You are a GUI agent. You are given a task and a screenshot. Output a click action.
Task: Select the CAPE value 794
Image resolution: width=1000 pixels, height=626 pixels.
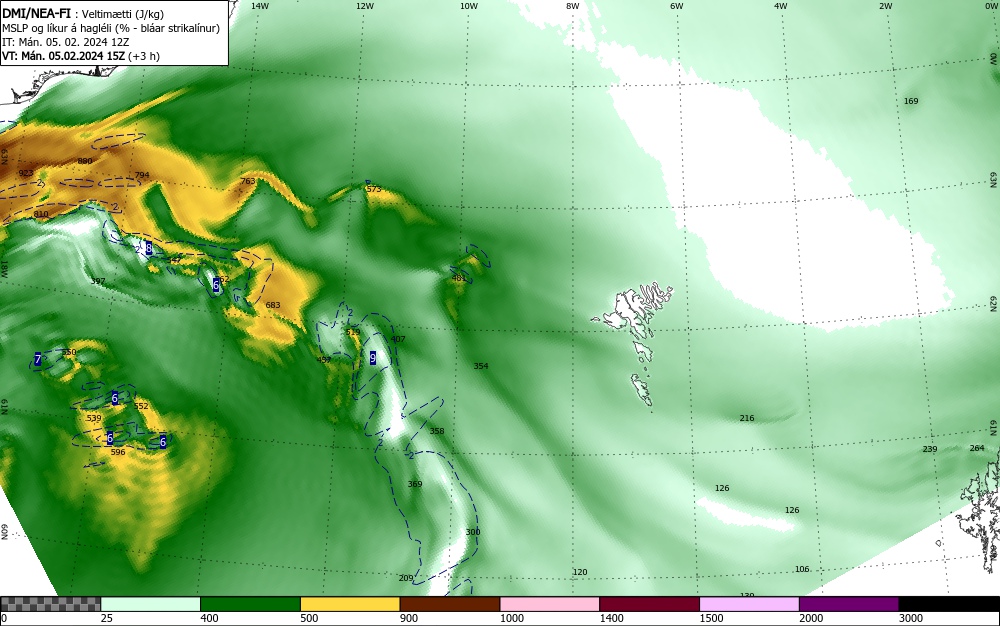tap(142, 175)
